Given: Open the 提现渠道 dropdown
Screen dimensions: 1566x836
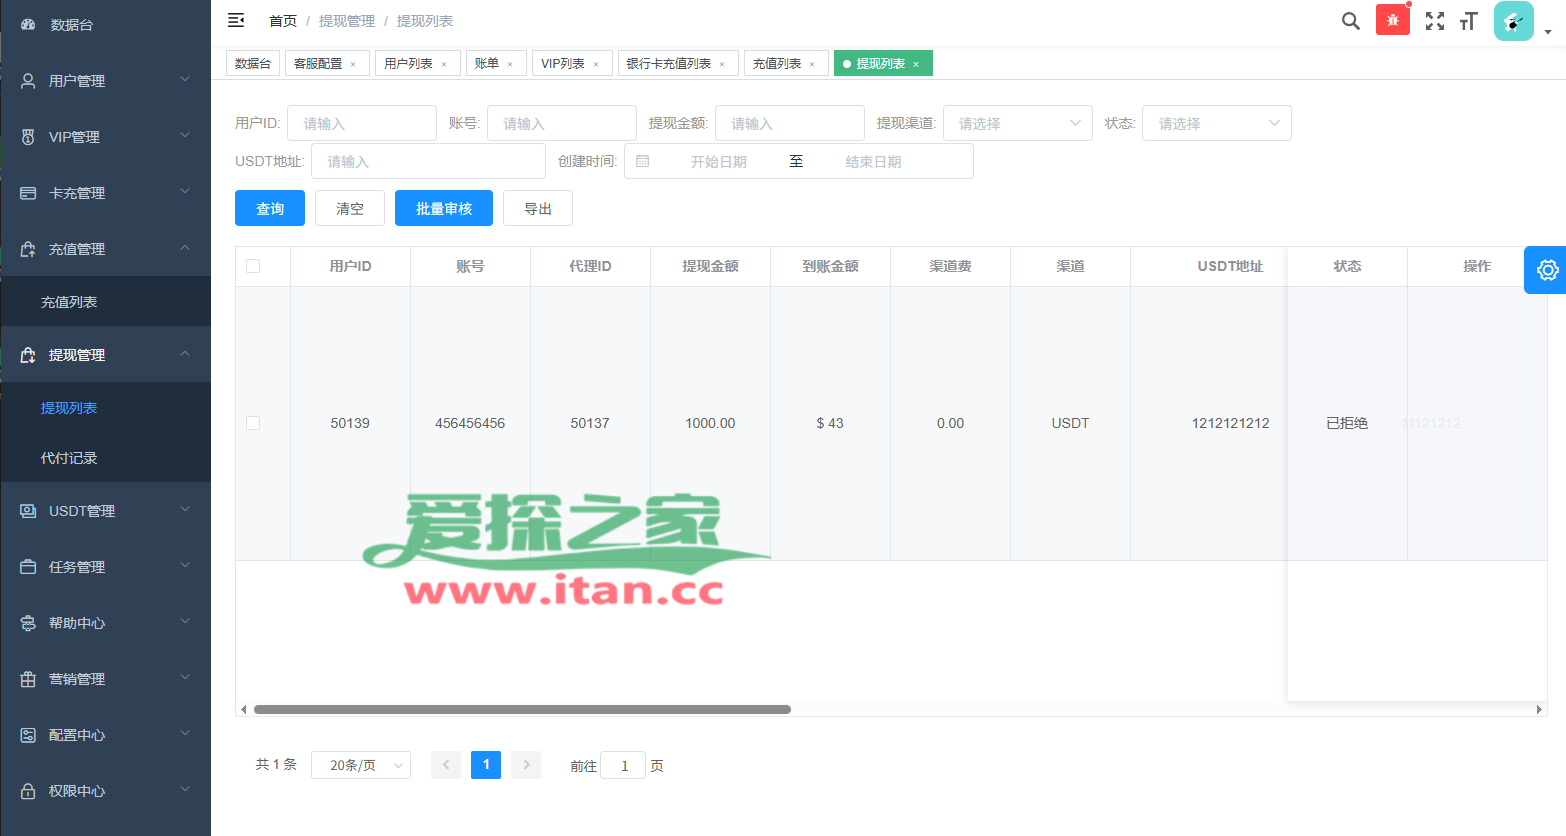Looking at the screenshot, I should pos(1017,123).
